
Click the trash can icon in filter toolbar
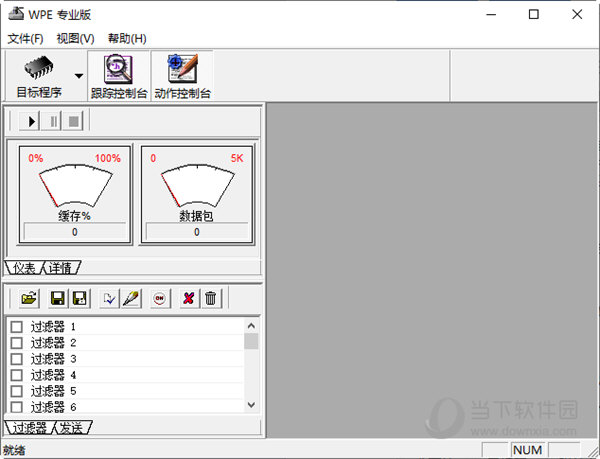coord(210,298)
